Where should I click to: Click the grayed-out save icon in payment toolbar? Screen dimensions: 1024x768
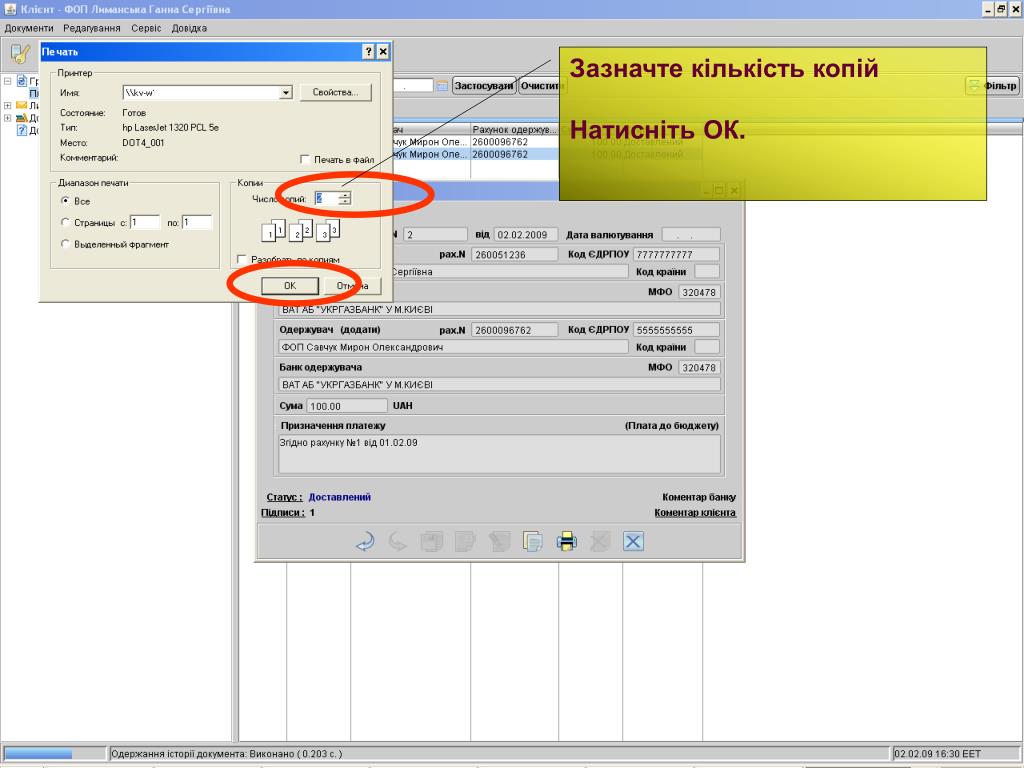[432, 541]
